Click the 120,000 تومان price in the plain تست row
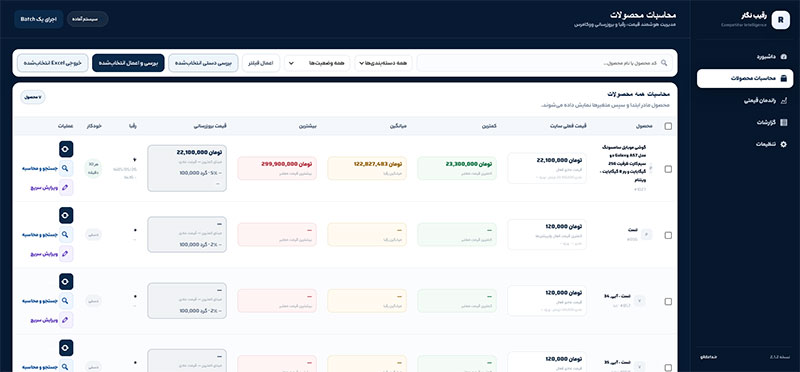Screen dimensions: 800x372 pos(564,227)
